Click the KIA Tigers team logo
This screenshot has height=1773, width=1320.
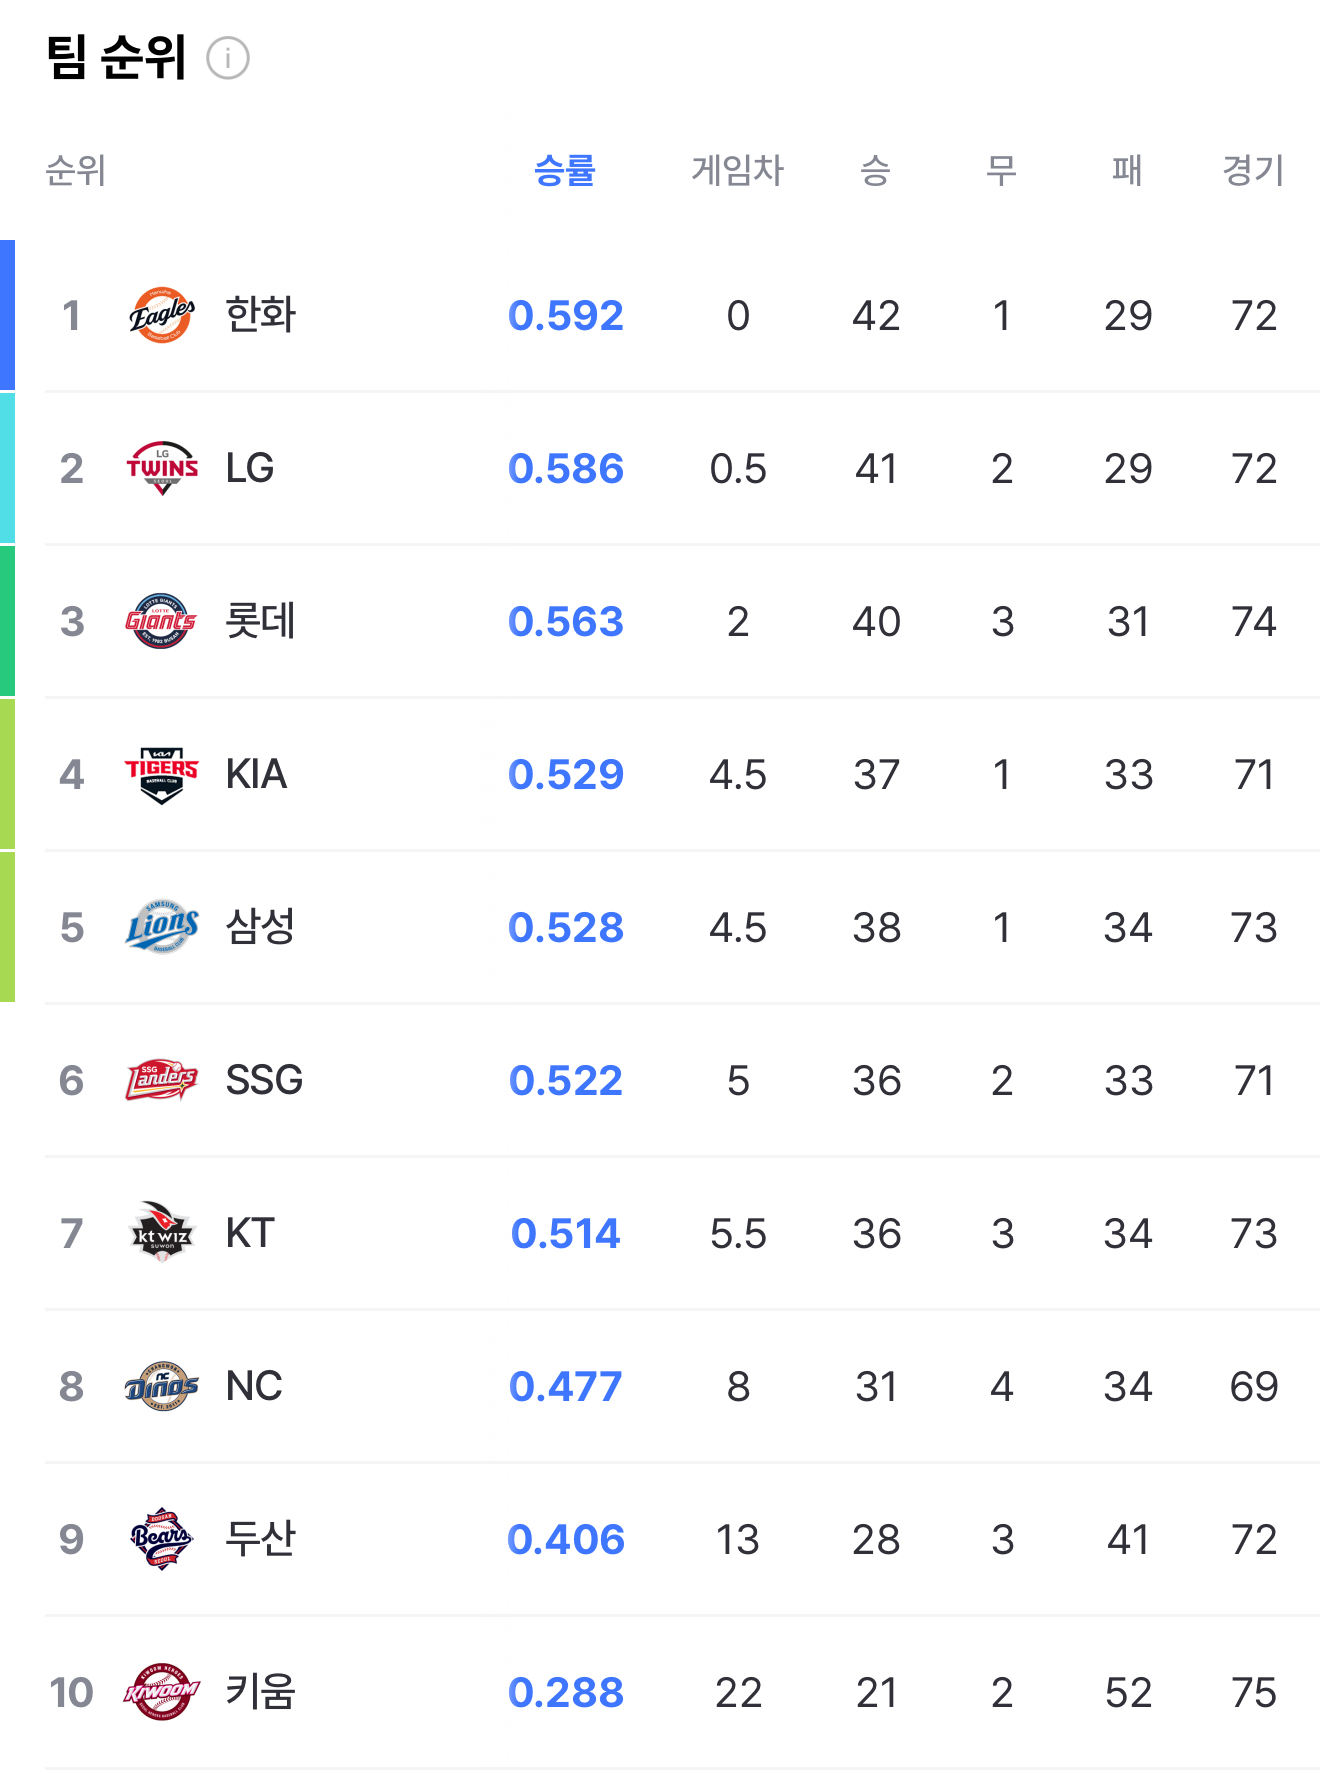click(x=162, y=774)
